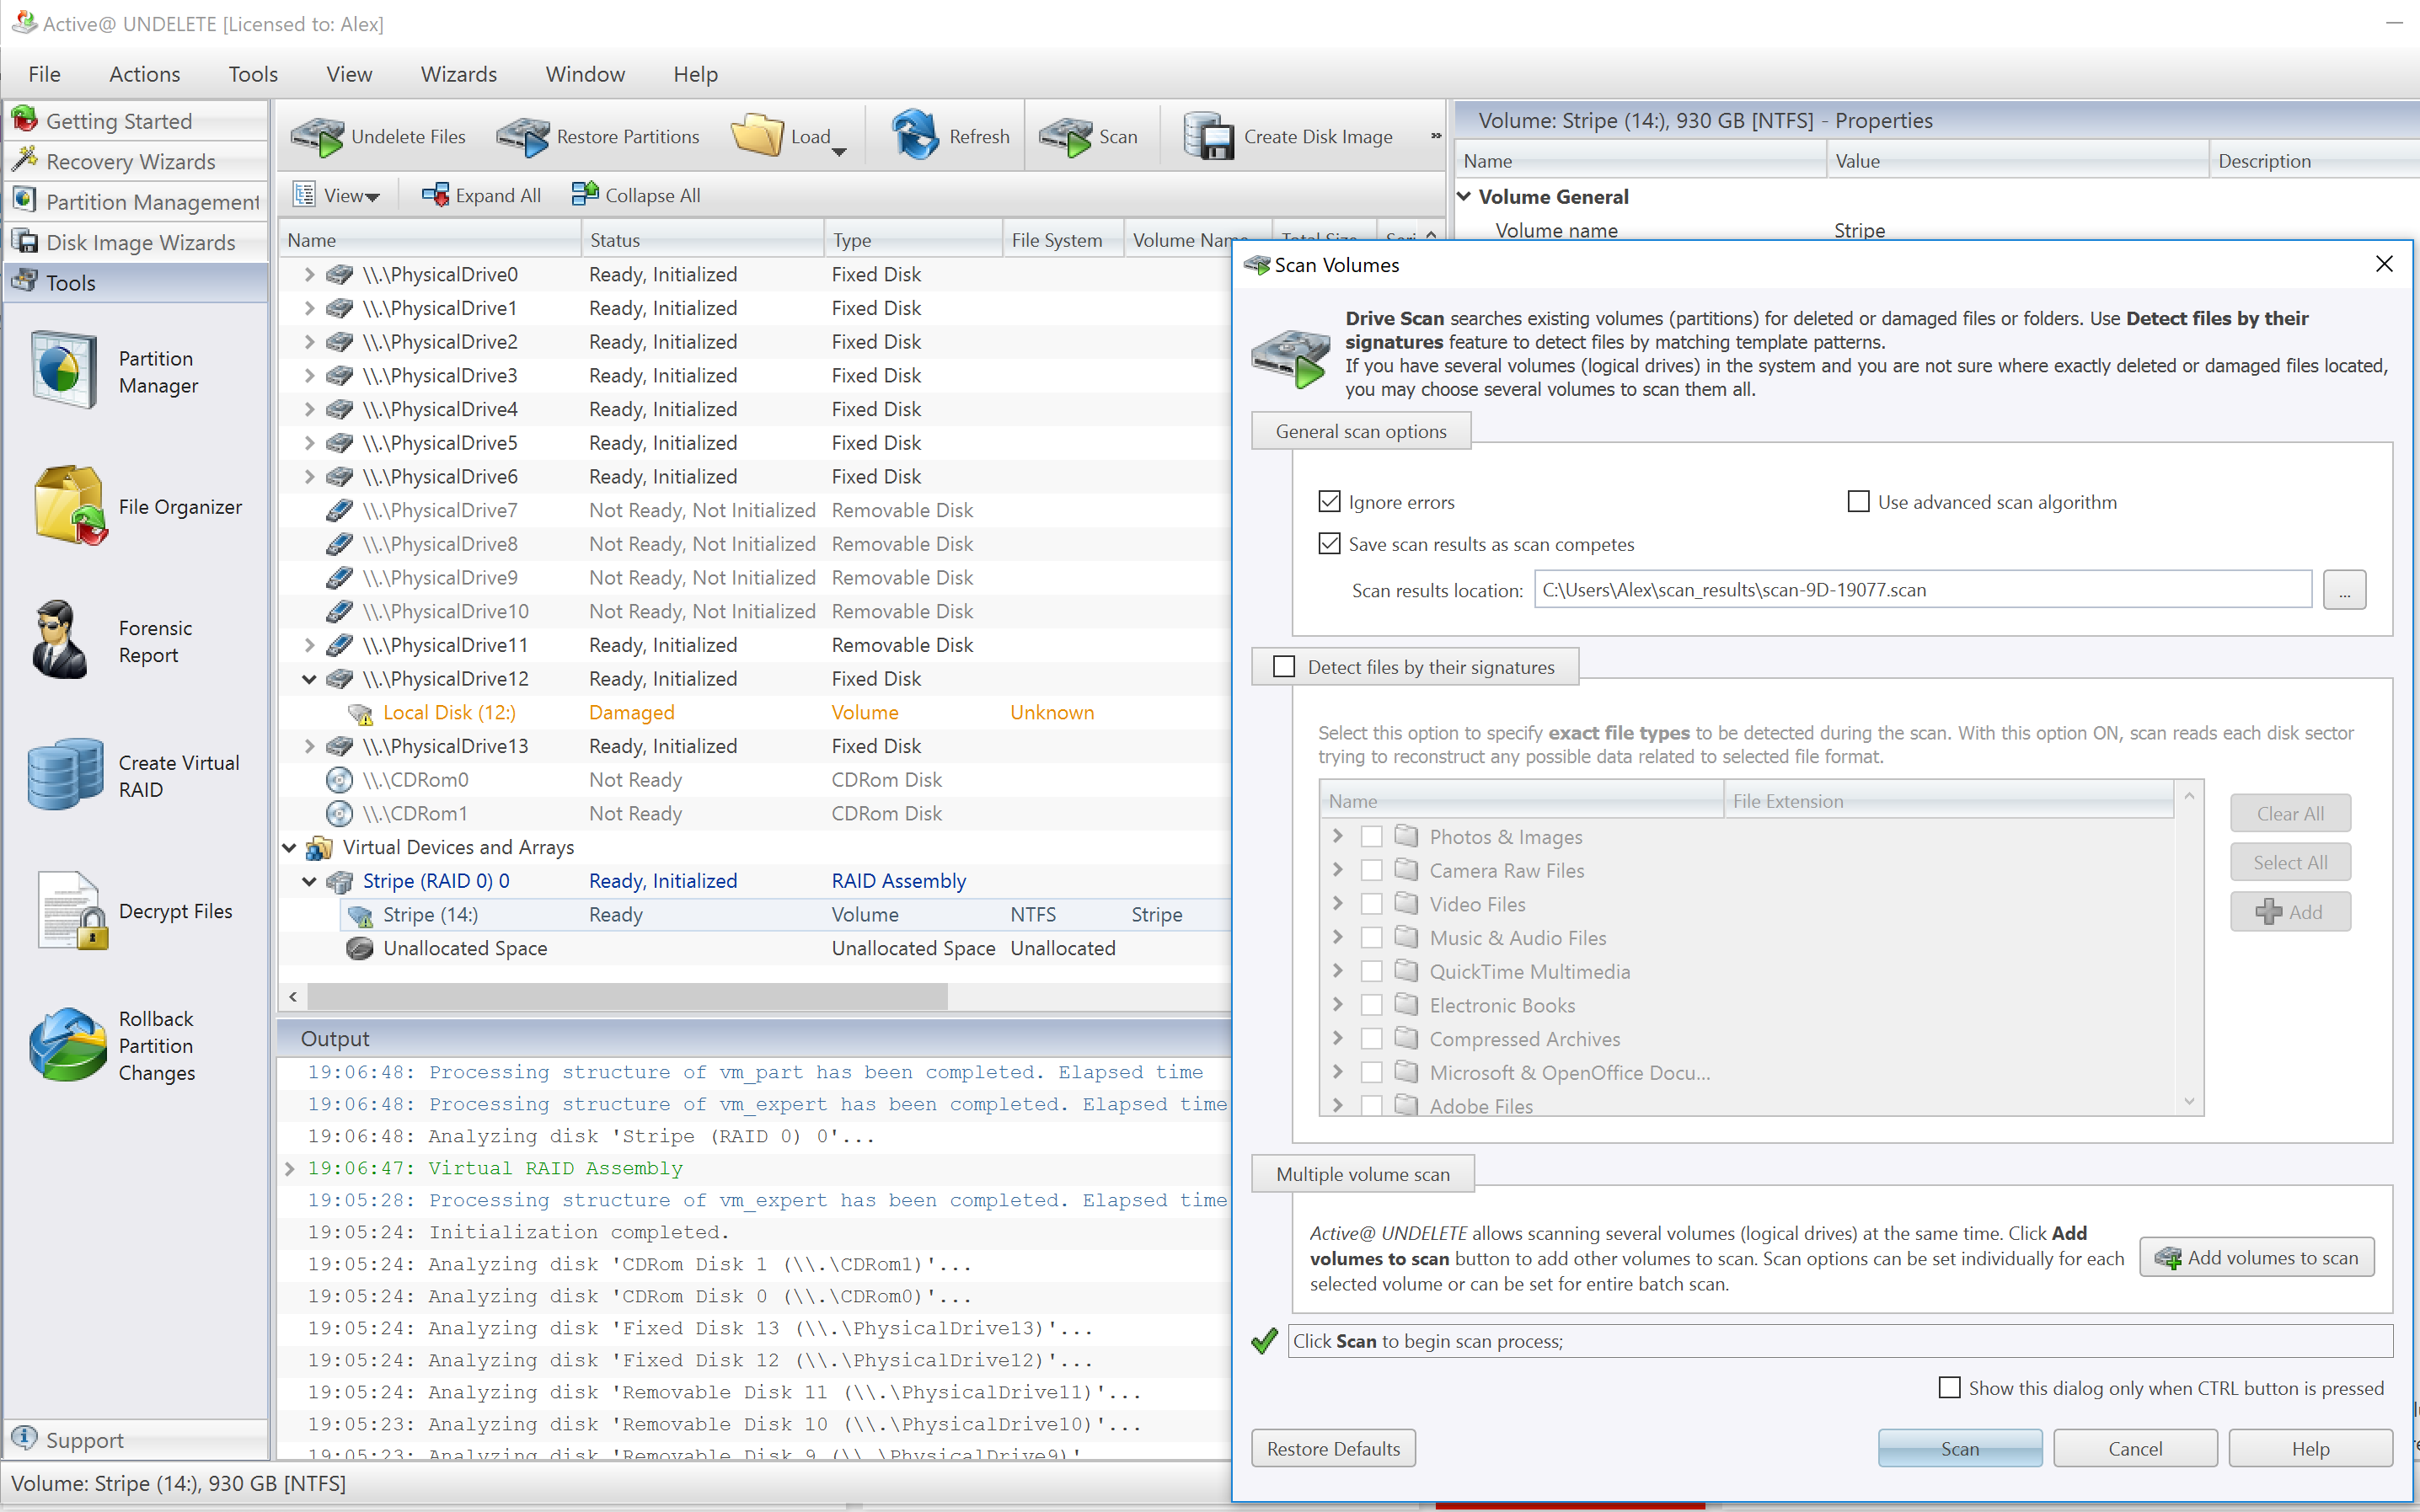The width and height of the screenshot is (2420, 1512).
Task: Expand the Virtual RAID Assembly log entry
Action: [290, 1168]
